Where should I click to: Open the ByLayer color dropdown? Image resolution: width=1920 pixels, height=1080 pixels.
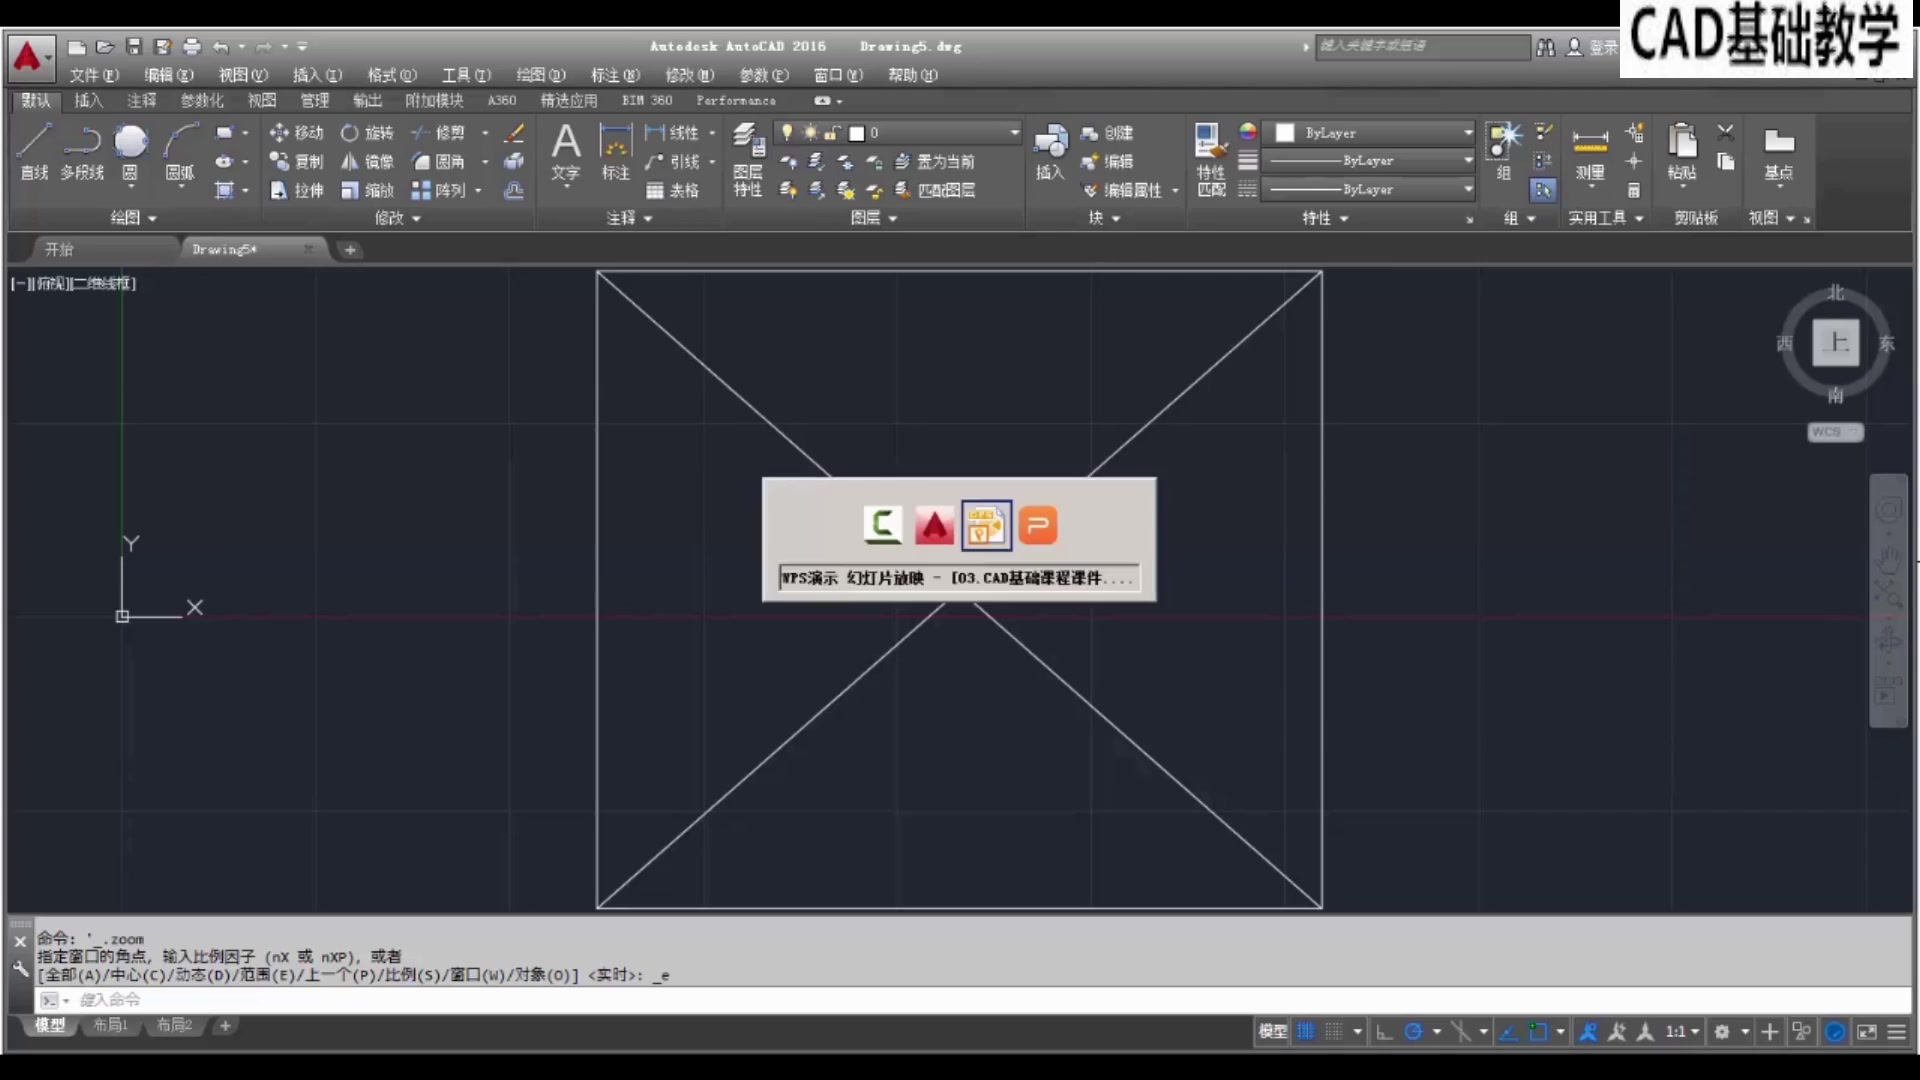pyautogui.click(x=1467, y=133)
